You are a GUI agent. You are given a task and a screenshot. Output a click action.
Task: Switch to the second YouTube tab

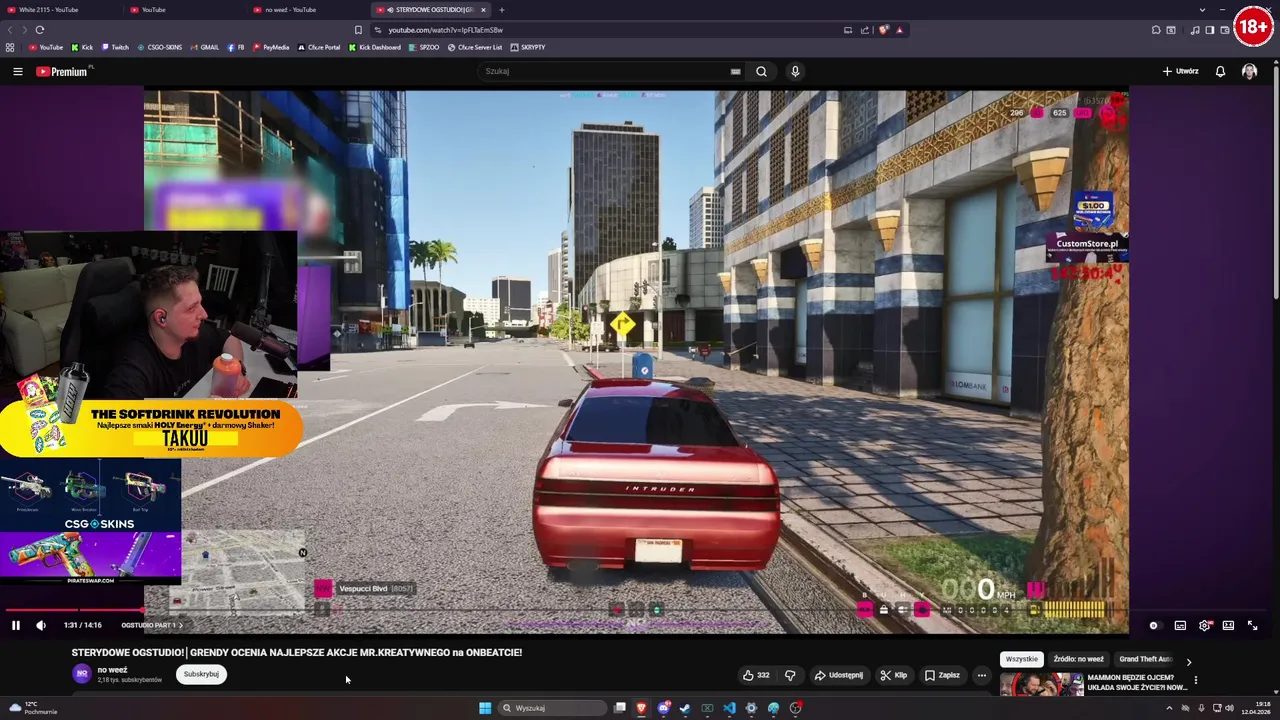pyautogui.click(x=185, y=9)
